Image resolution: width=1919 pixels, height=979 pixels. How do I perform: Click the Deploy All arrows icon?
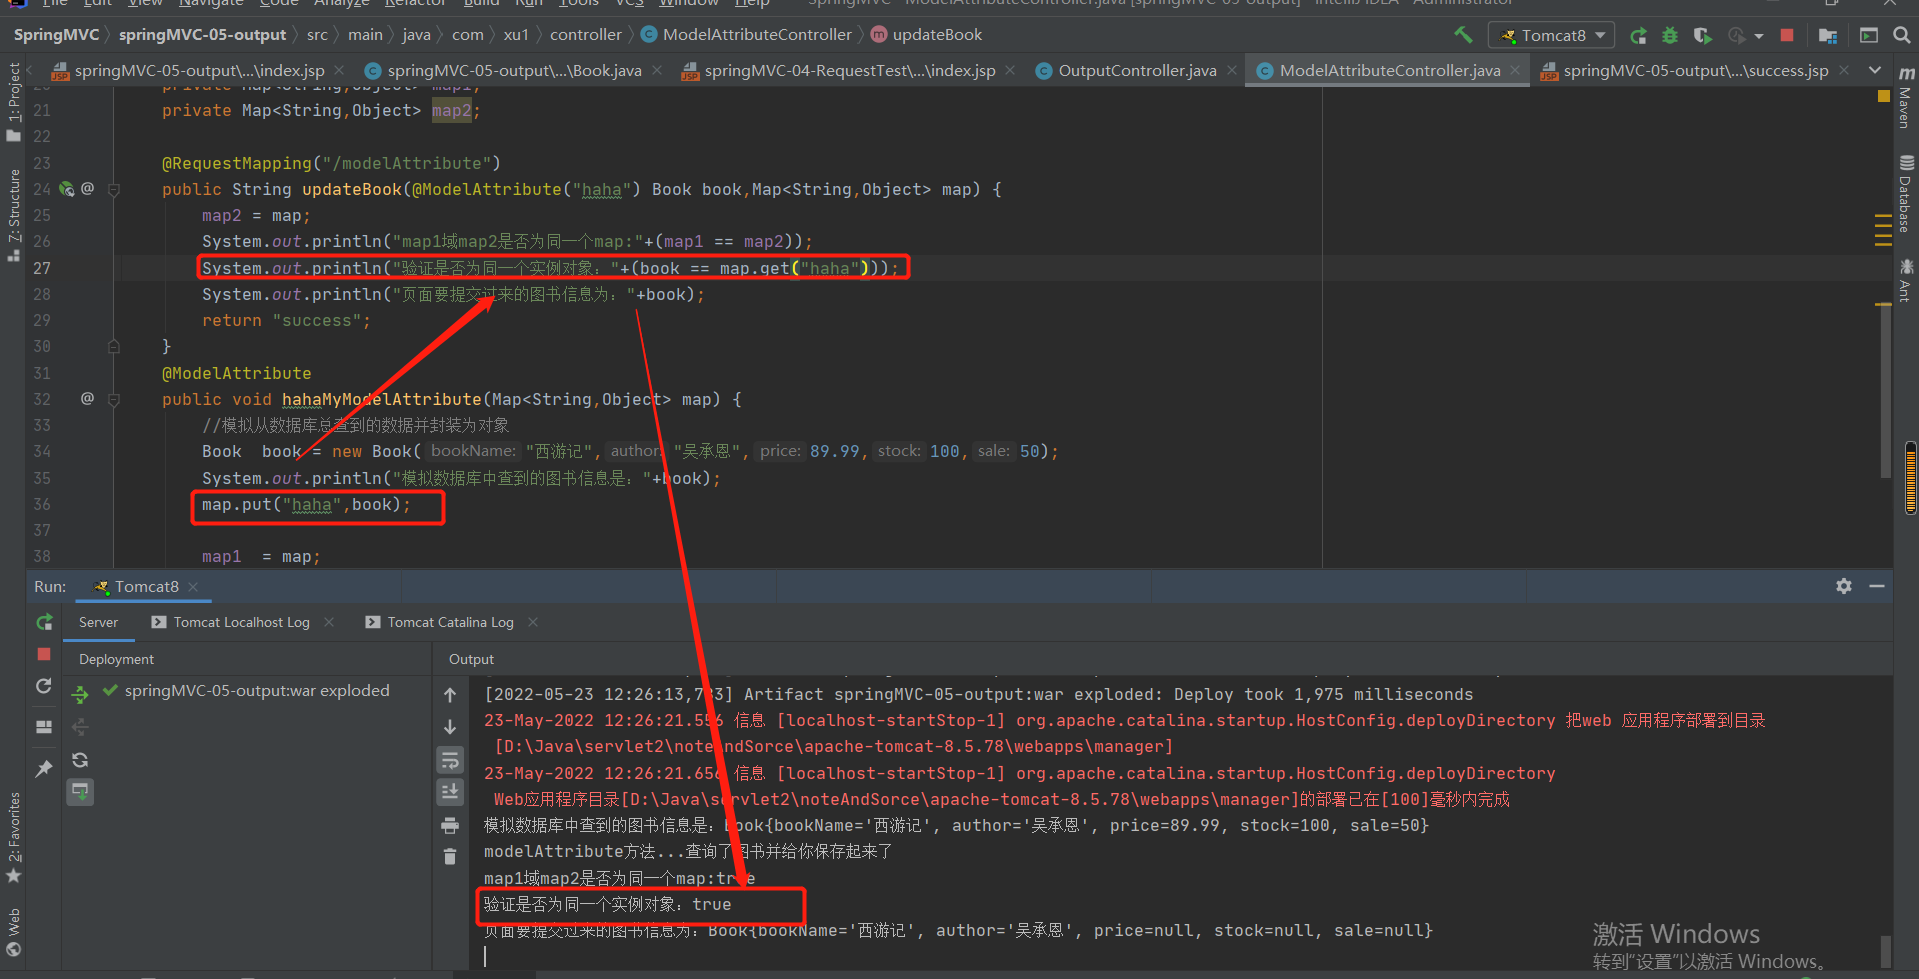click(81, 694)
